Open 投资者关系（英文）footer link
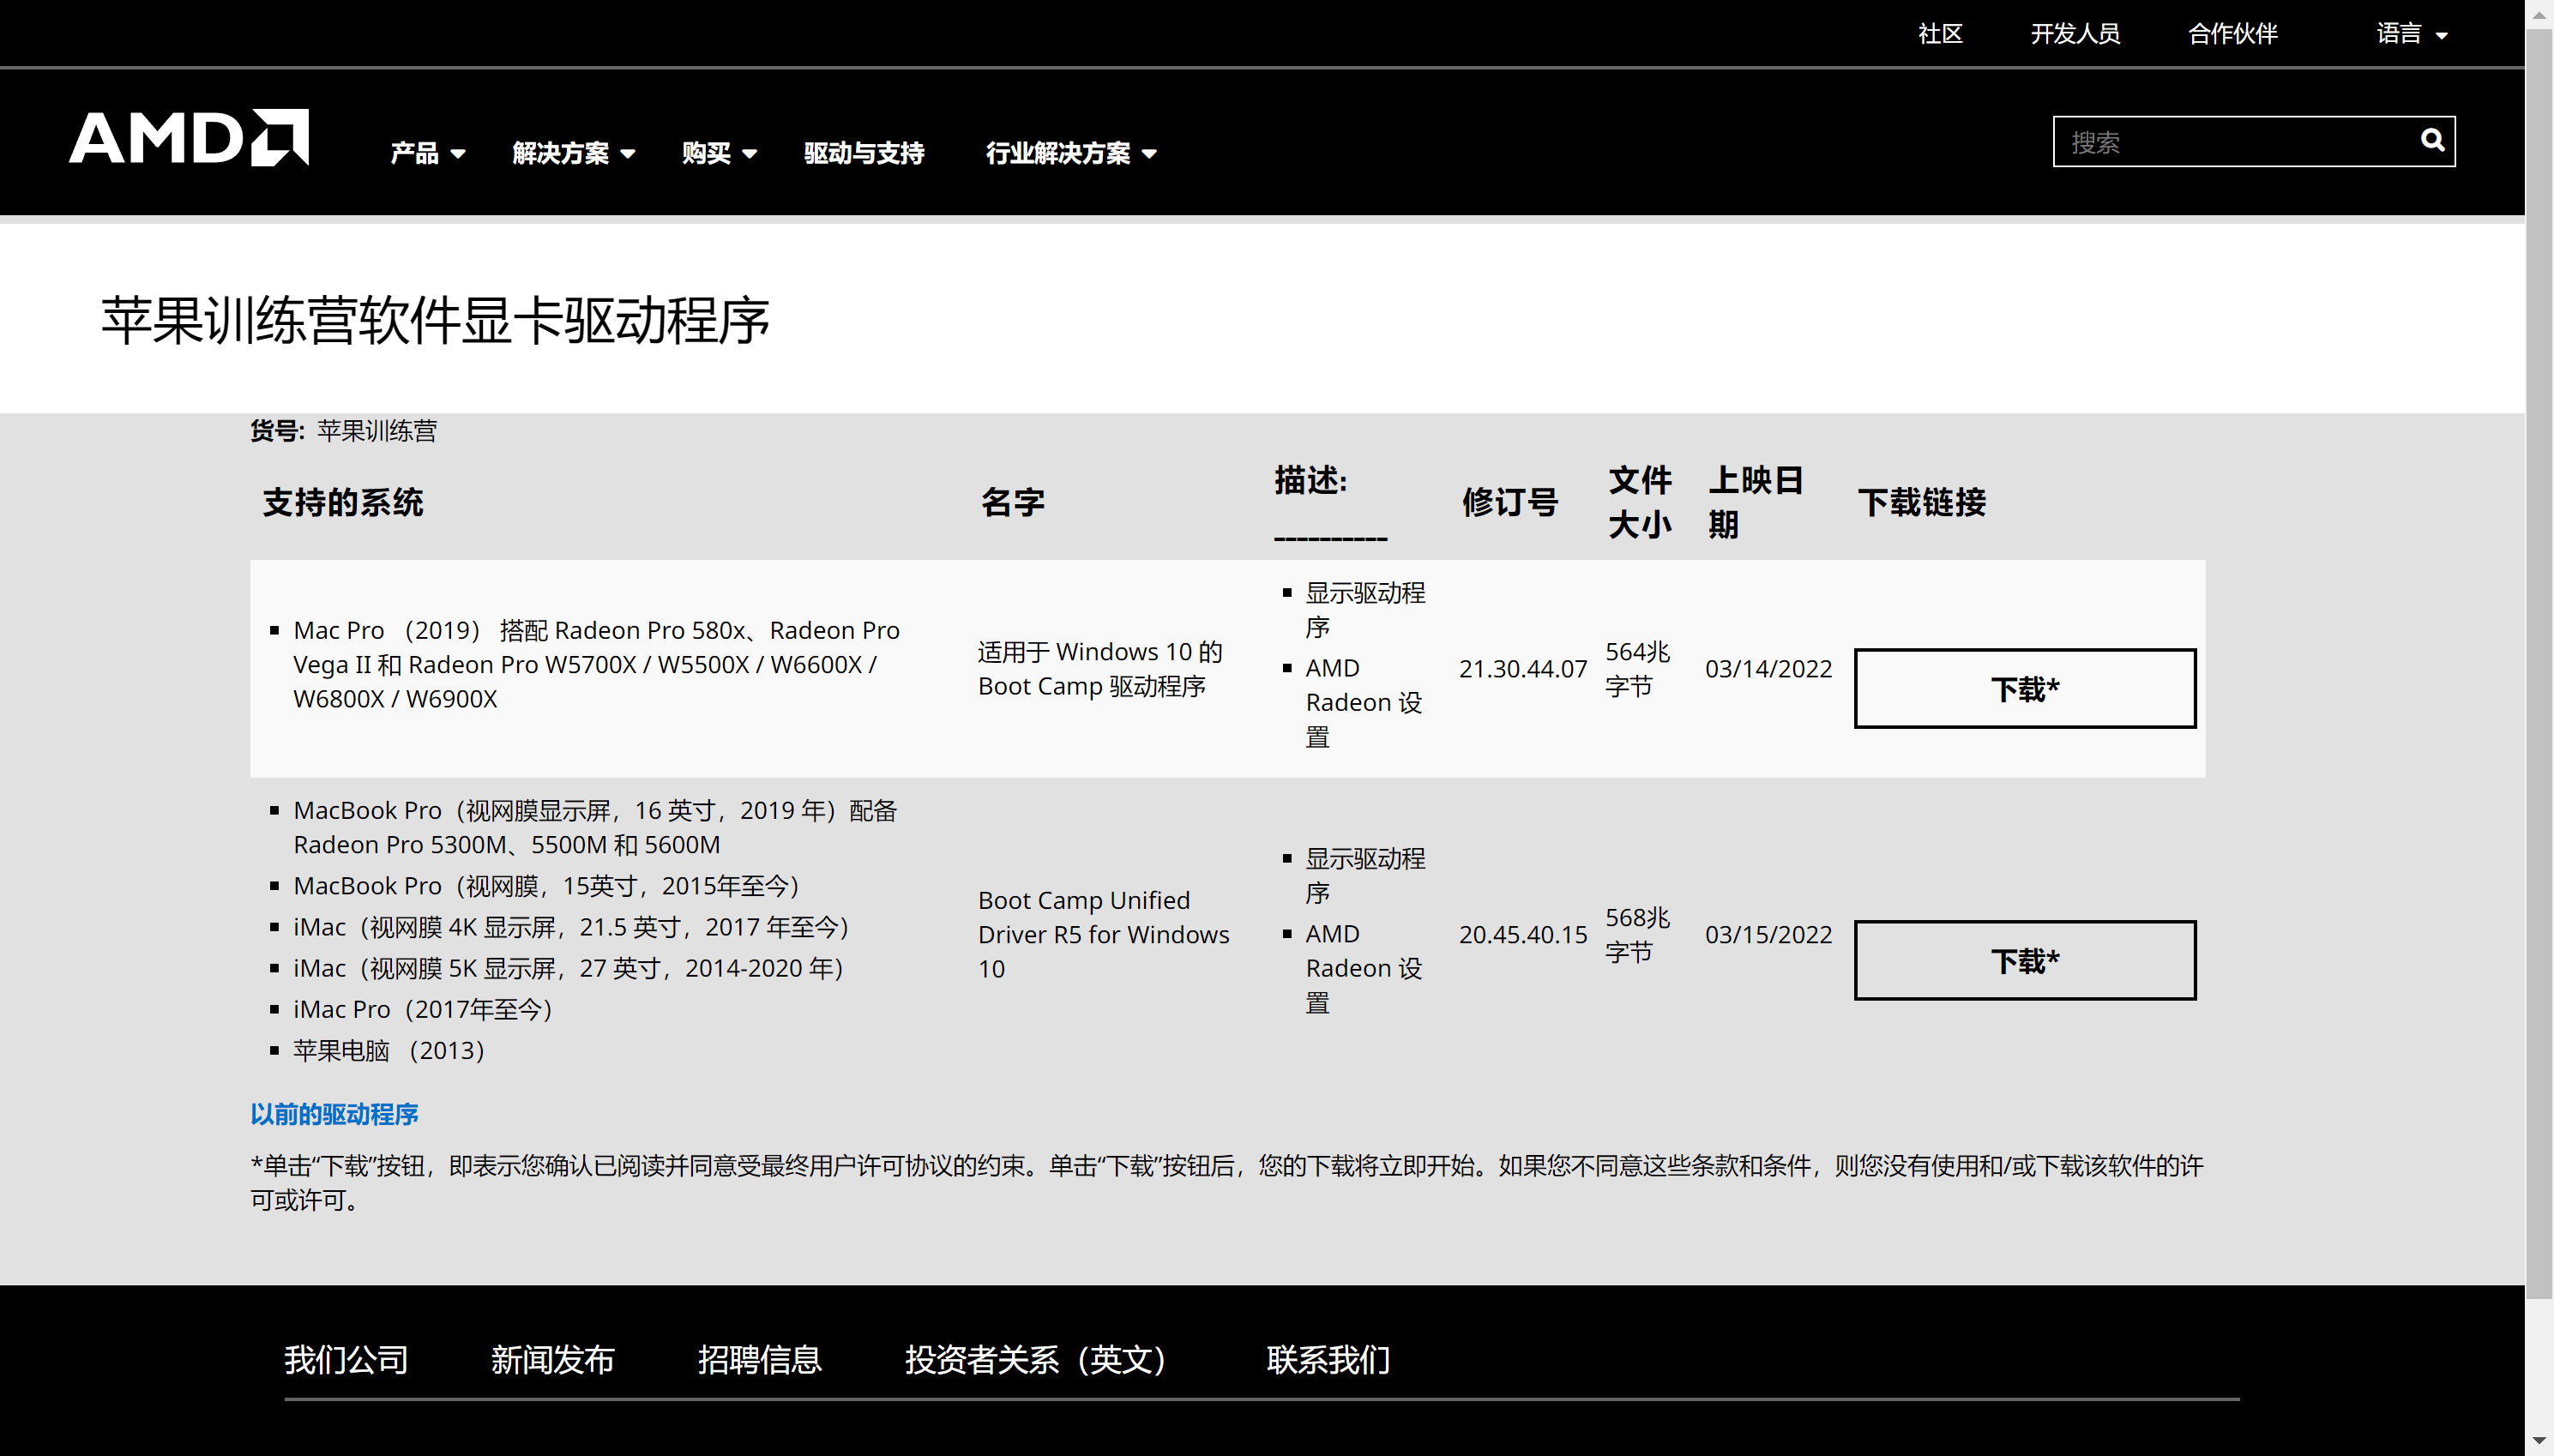2554x1456 pixels. click(x=1035, y=1360)
